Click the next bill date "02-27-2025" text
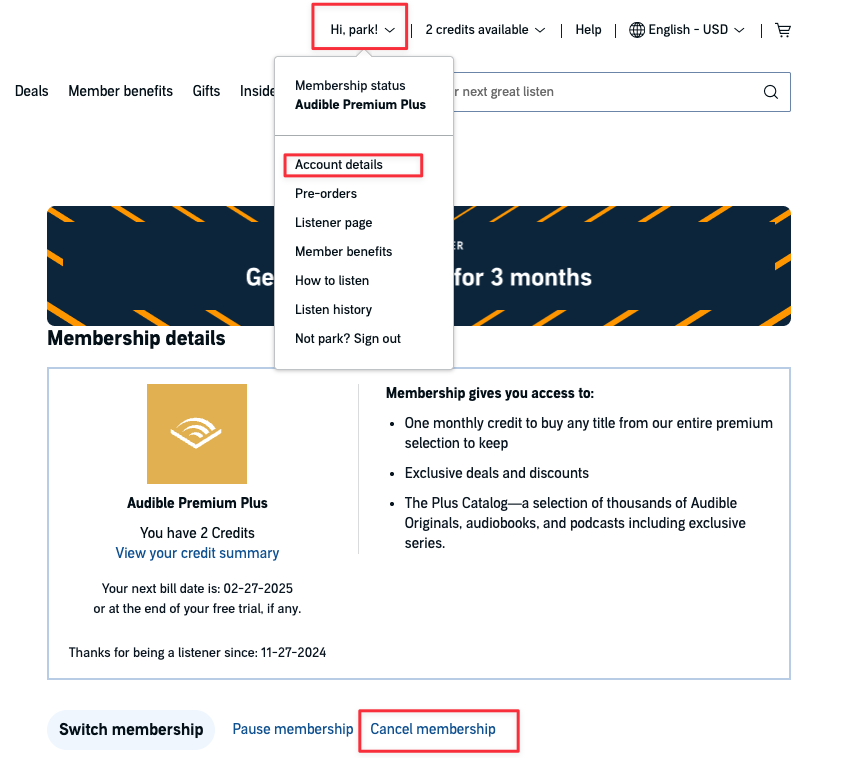The height and width of the screenshot is (758, 854). point(258,588)
